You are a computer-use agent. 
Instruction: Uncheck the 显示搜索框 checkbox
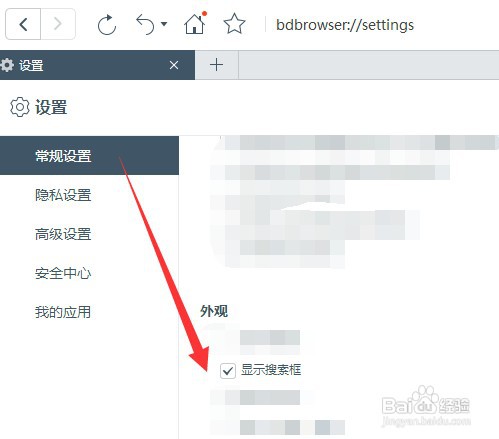point(228,370)
